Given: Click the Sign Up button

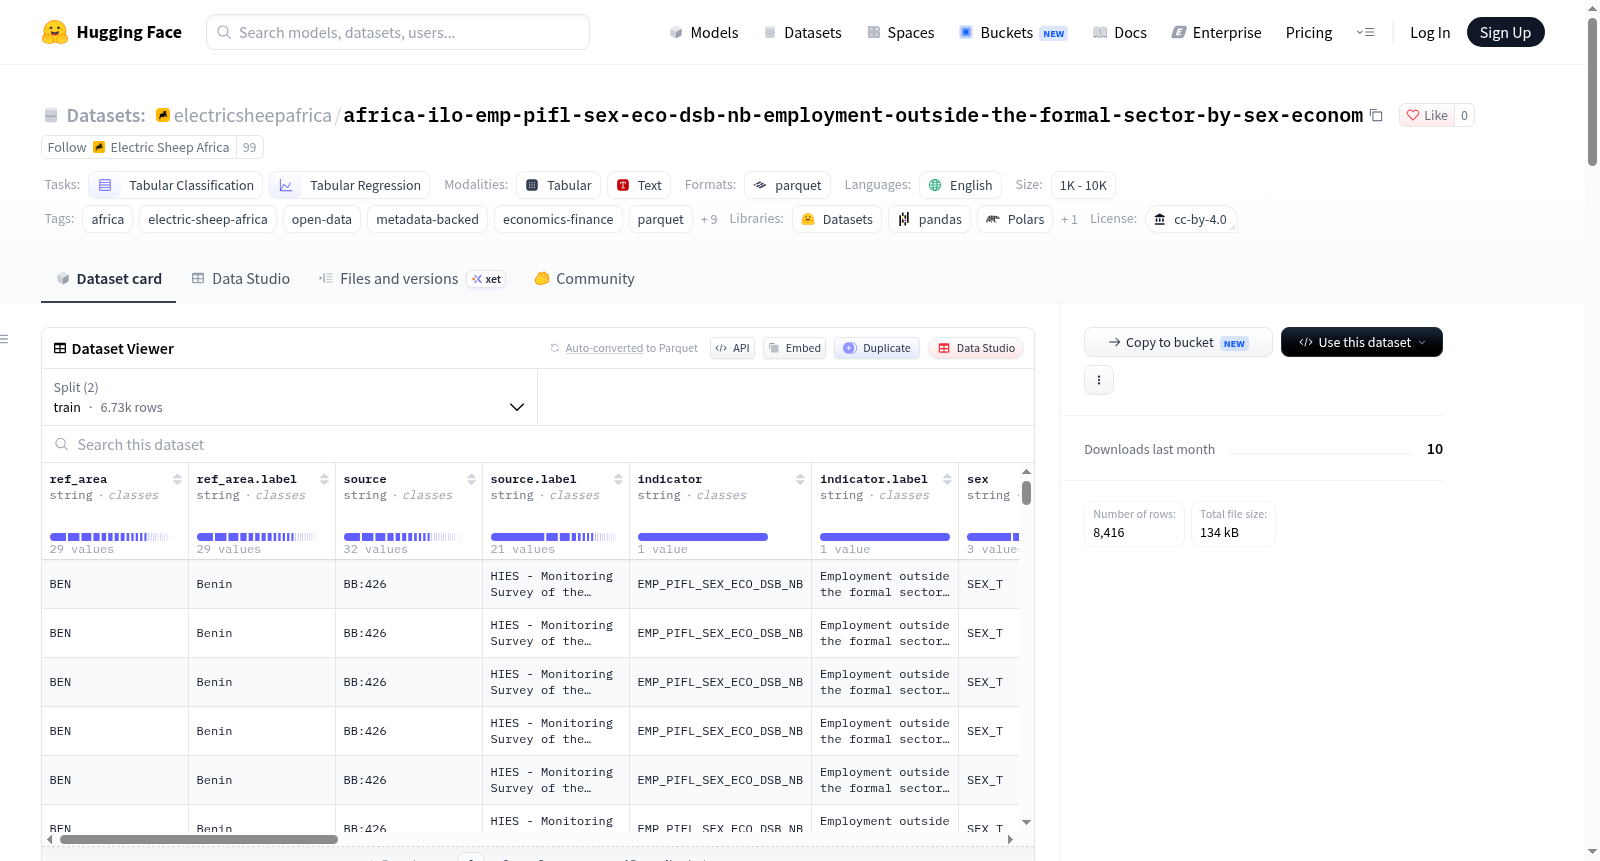Looking at the screenshot, I should pyautogui.click(x=1505, y=32).
